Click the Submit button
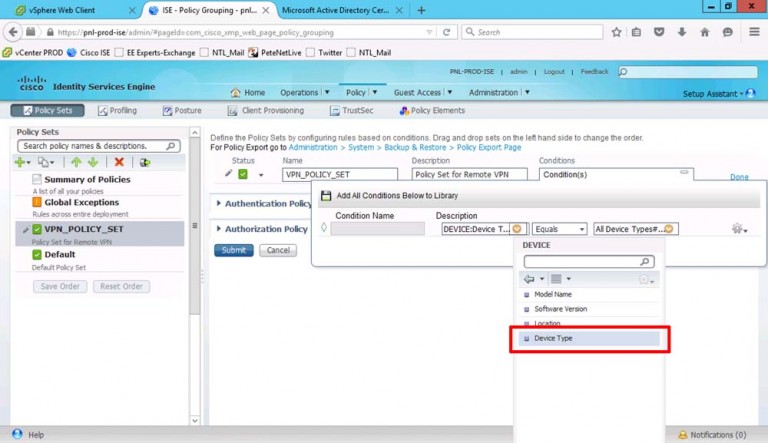Screen dimensions: 768x443 (234, 250)
